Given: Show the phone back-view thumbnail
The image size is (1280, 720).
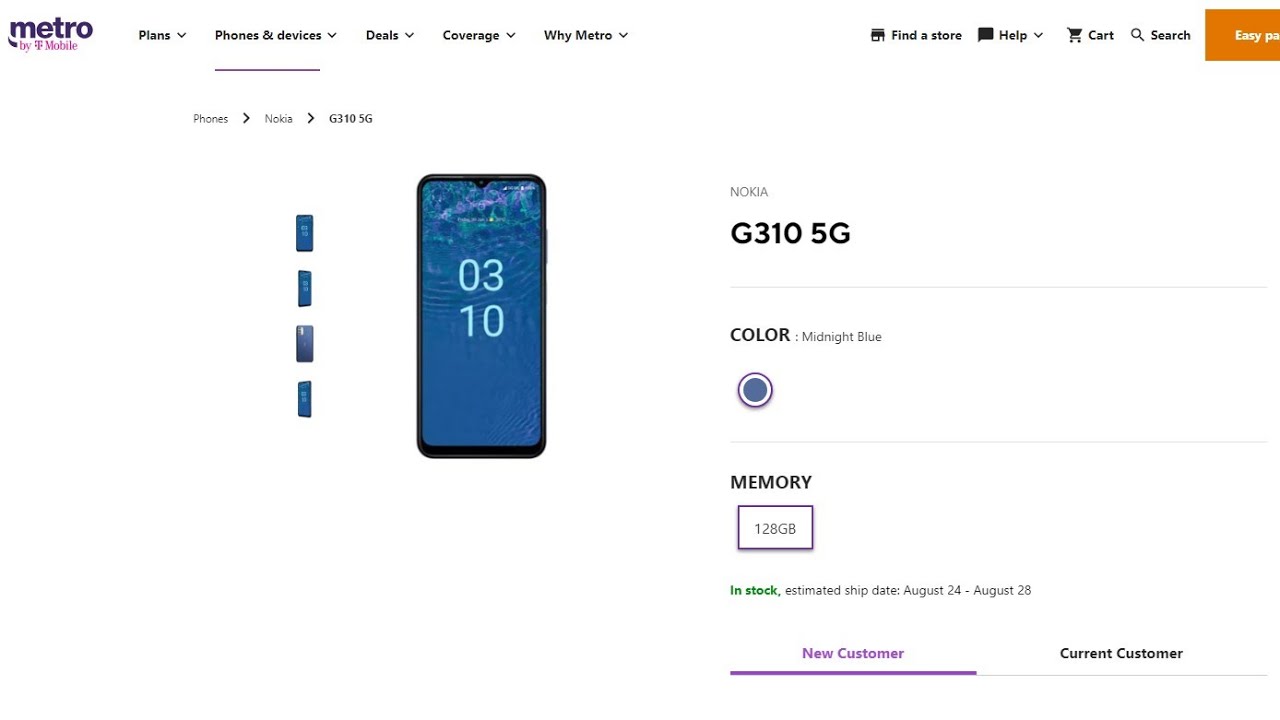Looking at the screenshot, I should [x=305, y=343].
